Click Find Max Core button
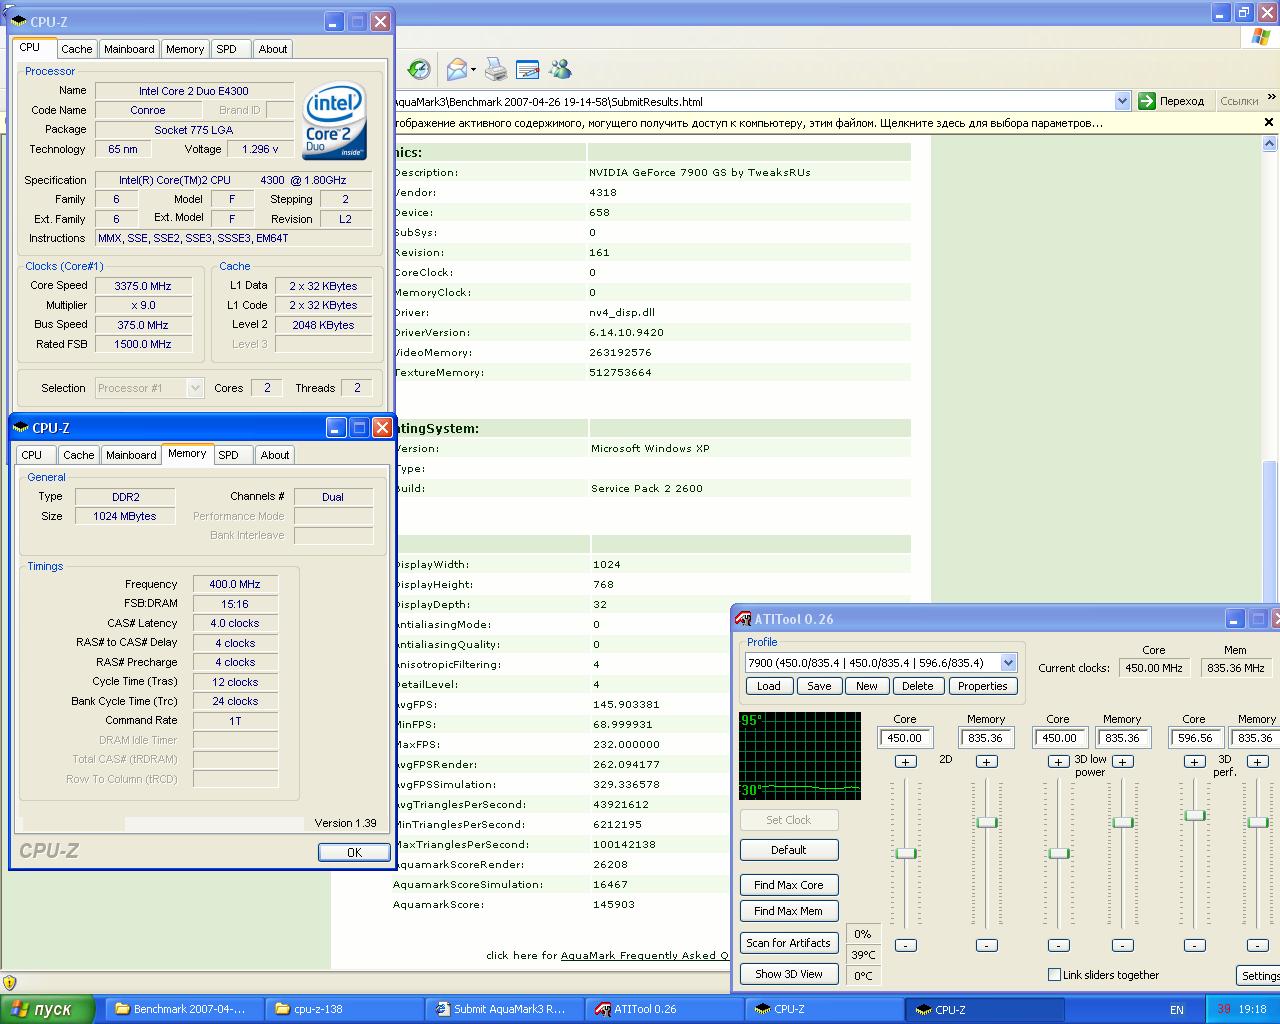1280x1024 pixels. 789,885
